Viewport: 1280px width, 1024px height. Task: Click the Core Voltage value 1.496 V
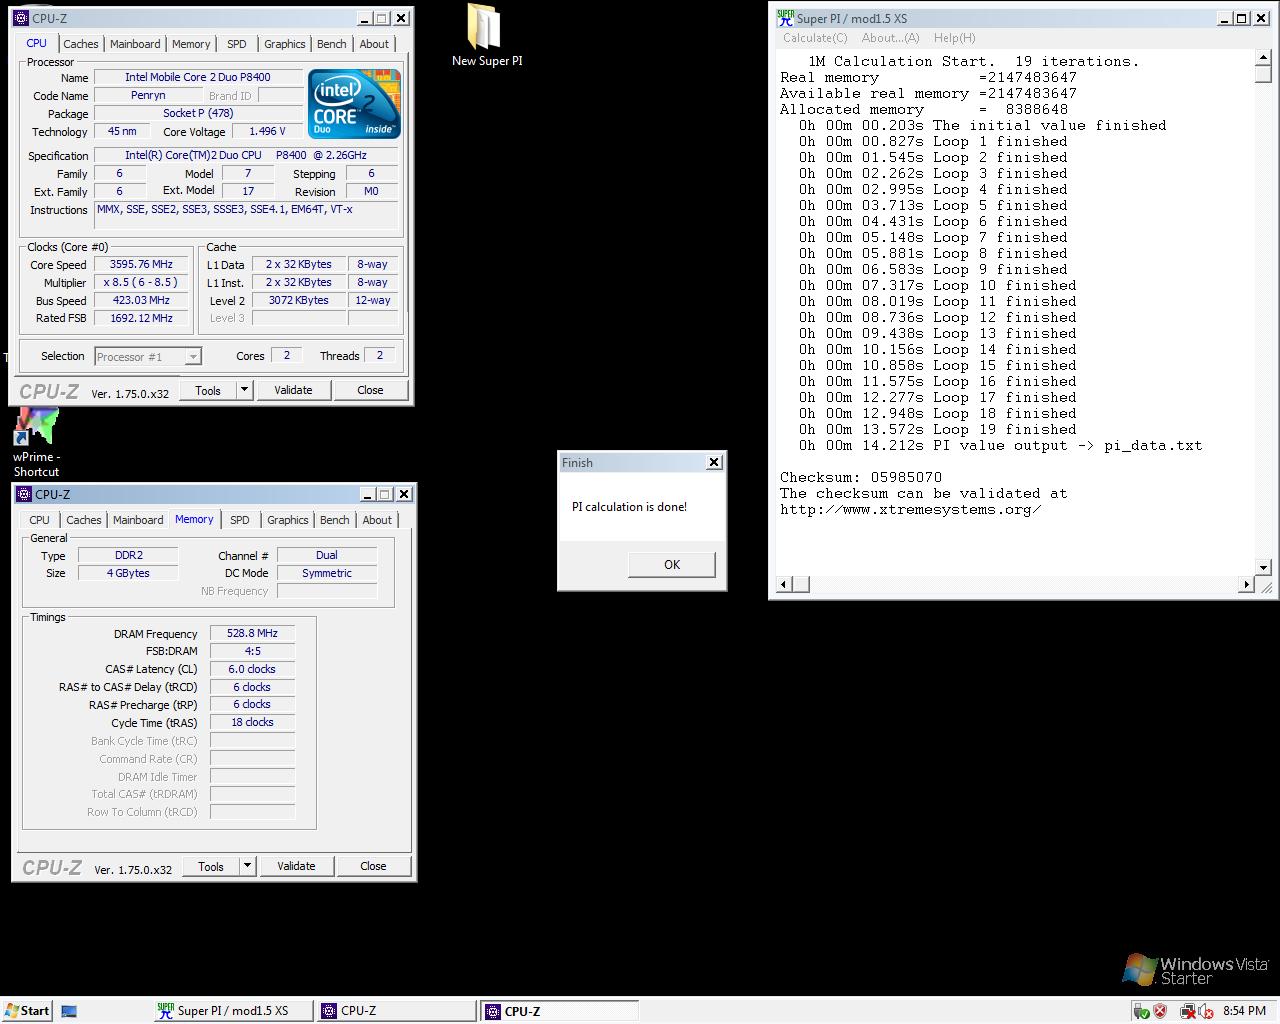point(267,131)
